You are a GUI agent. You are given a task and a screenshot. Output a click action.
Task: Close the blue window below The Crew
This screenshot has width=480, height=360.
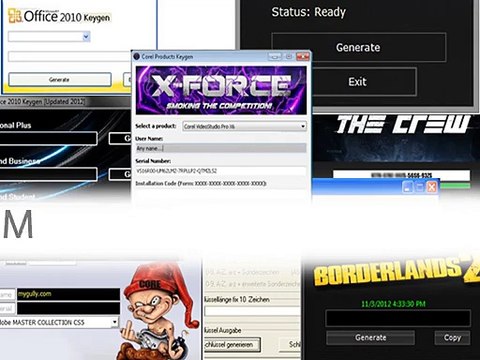[x=432, y=187]
